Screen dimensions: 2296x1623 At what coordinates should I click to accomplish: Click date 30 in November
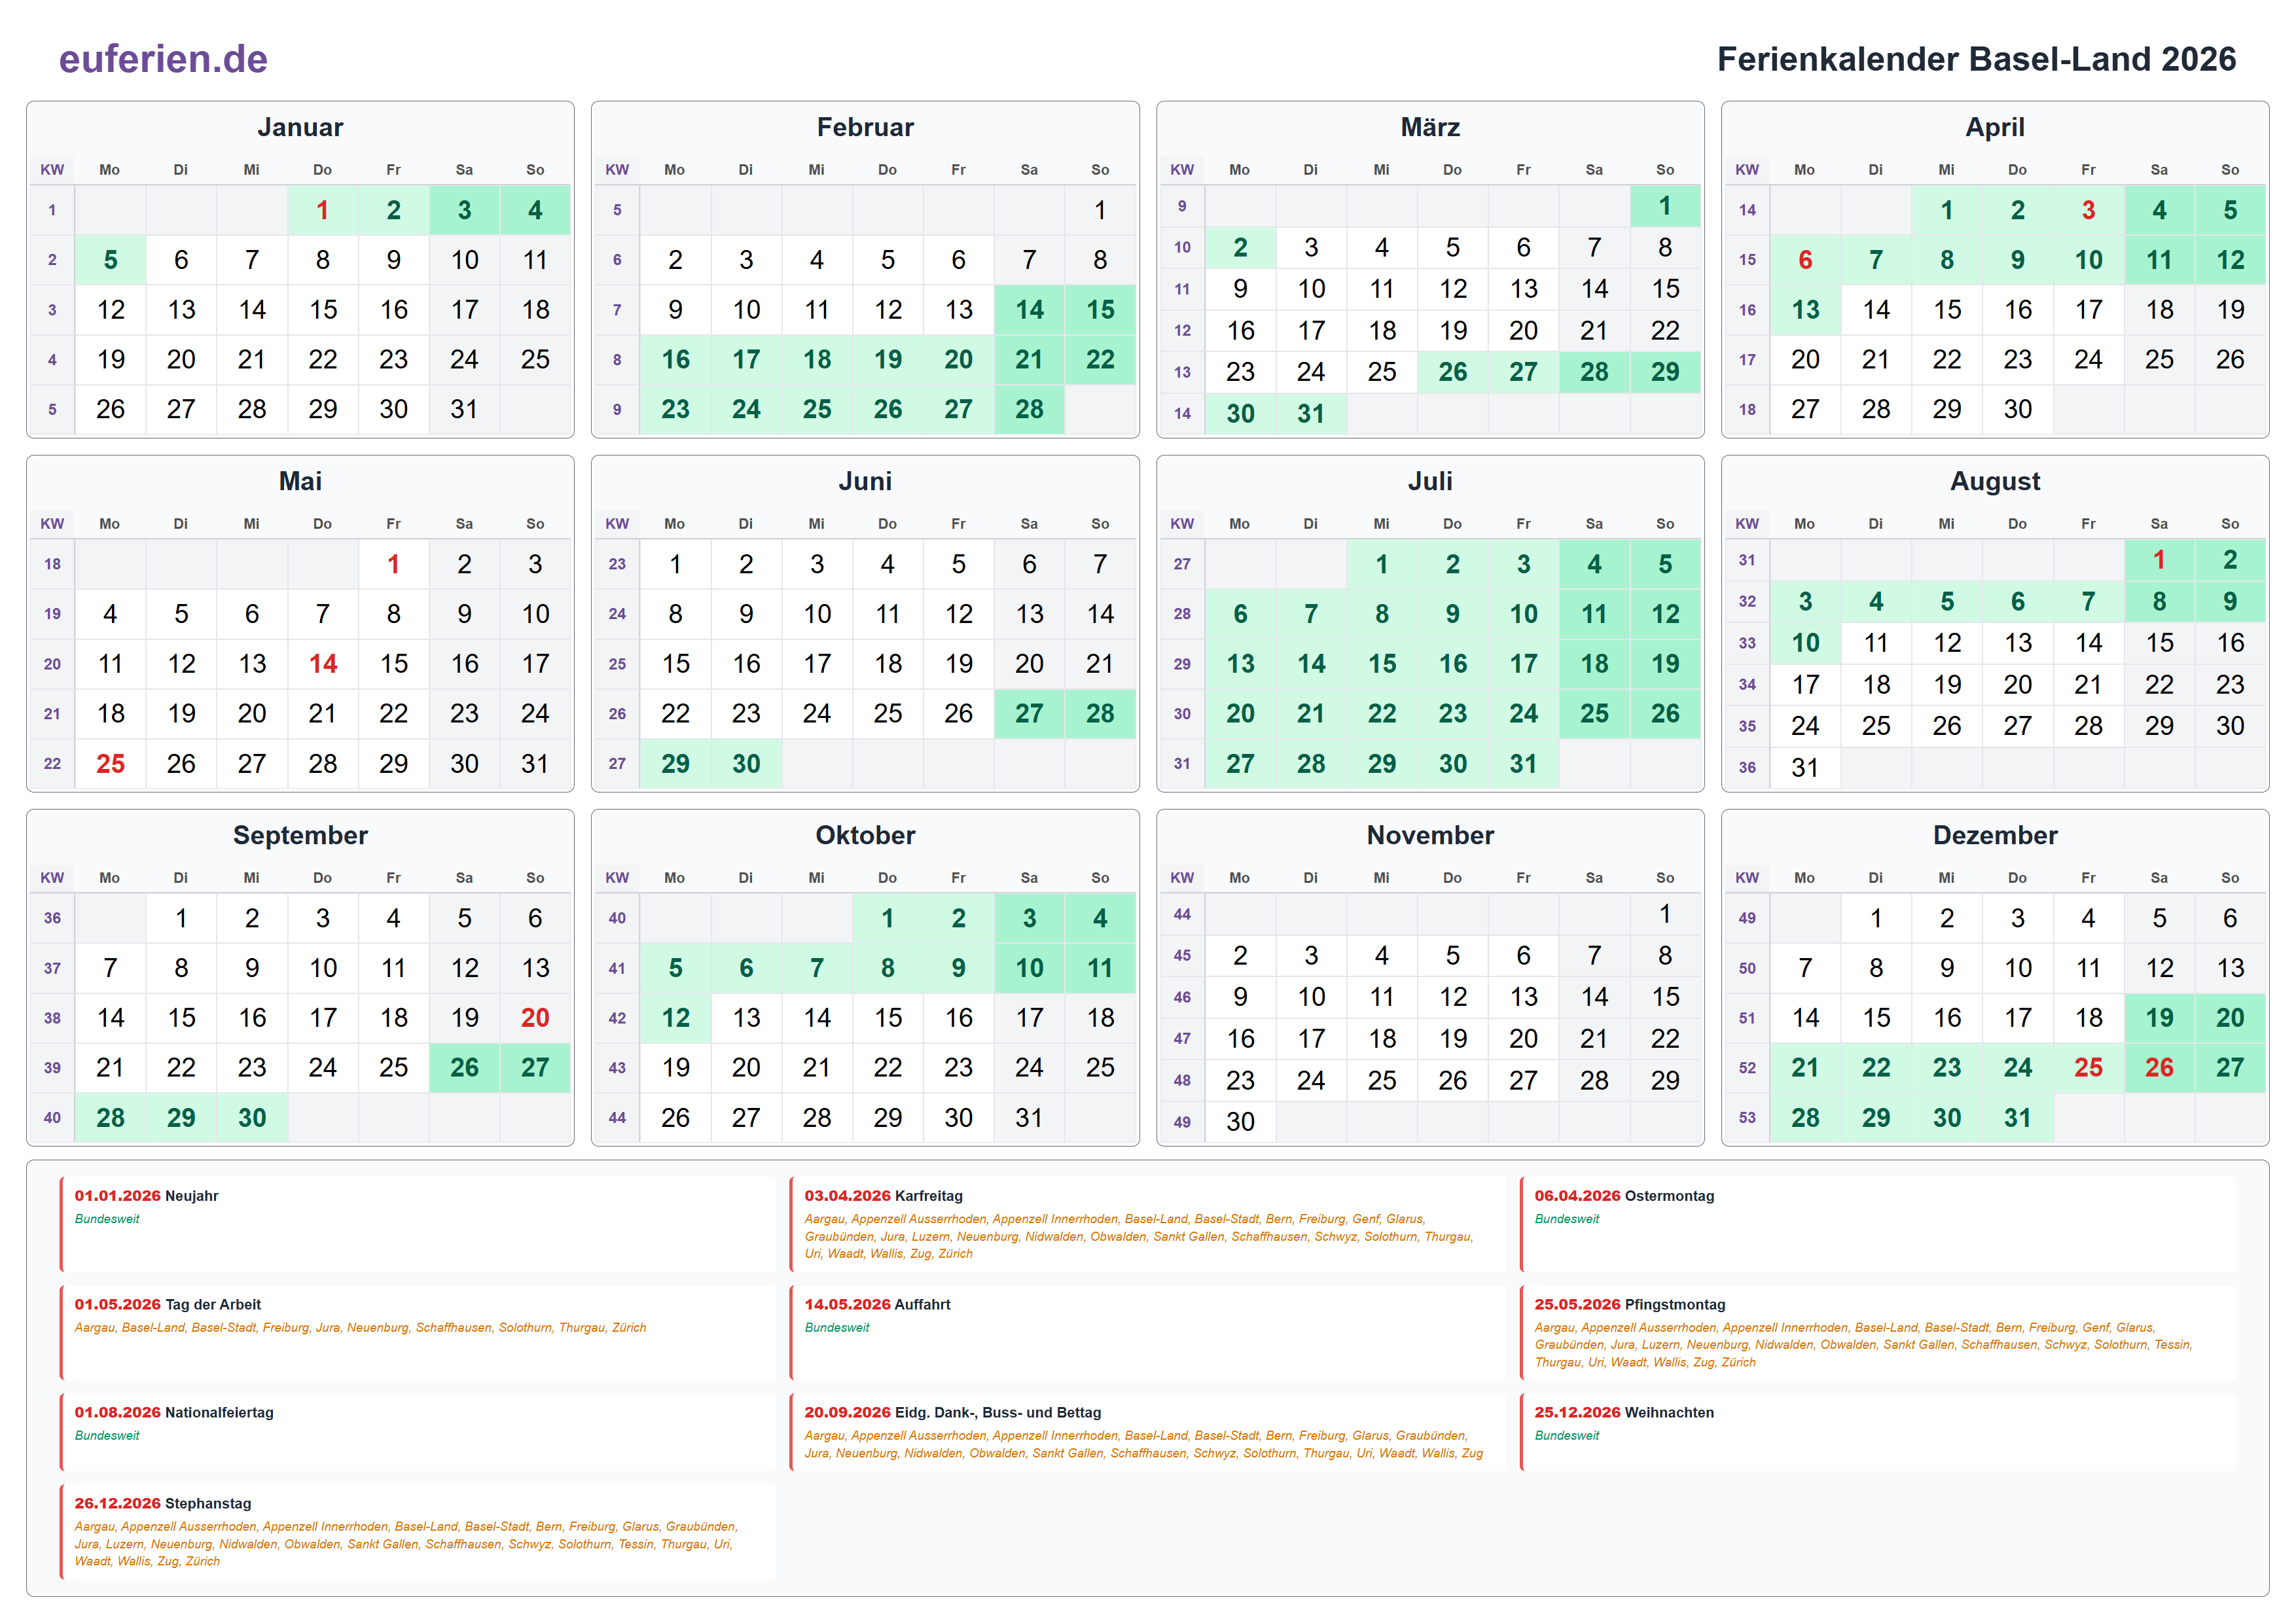1240,1122
